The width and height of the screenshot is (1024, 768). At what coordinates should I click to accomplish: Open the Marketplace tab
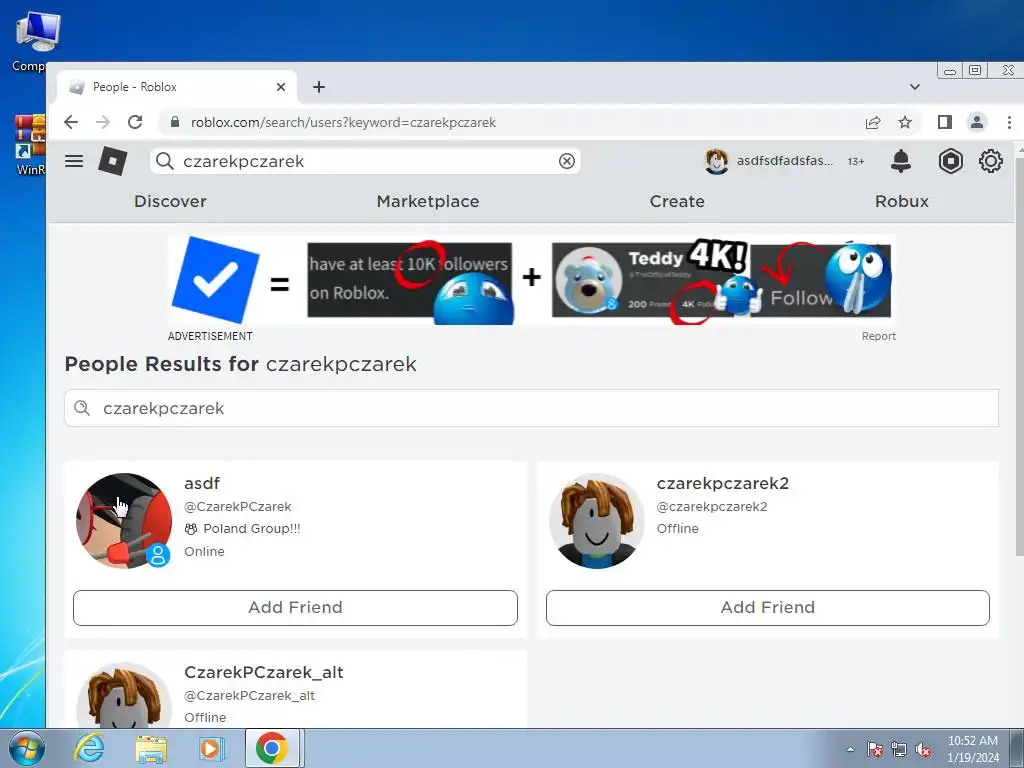pyautogui.click(x=428, y=201)
